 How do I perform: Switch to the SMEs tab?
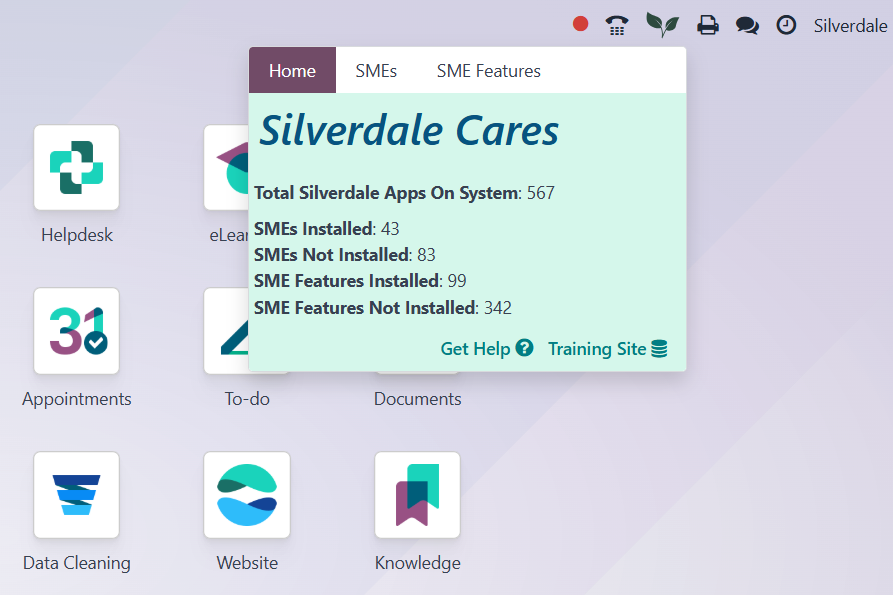coord(376,70)
